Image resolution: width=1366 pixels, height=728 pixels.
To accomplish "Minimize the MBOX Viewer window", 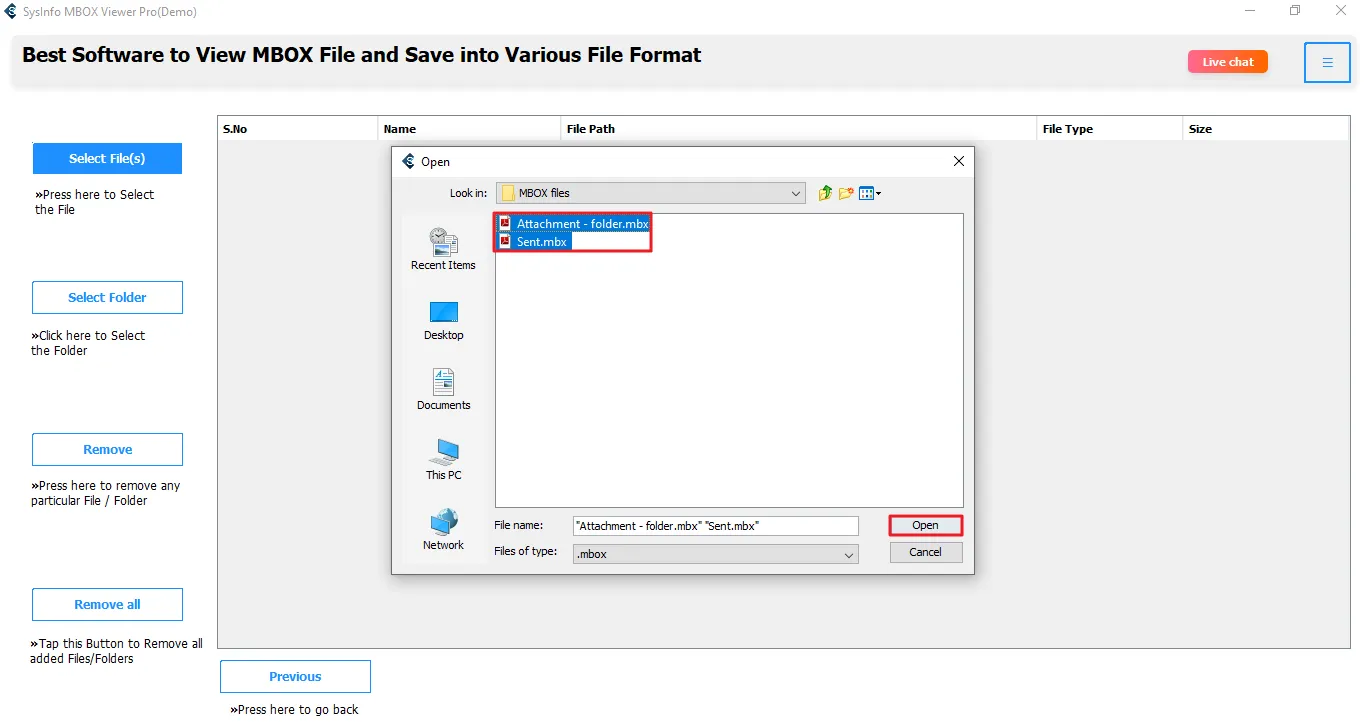I will [1250, 11].
